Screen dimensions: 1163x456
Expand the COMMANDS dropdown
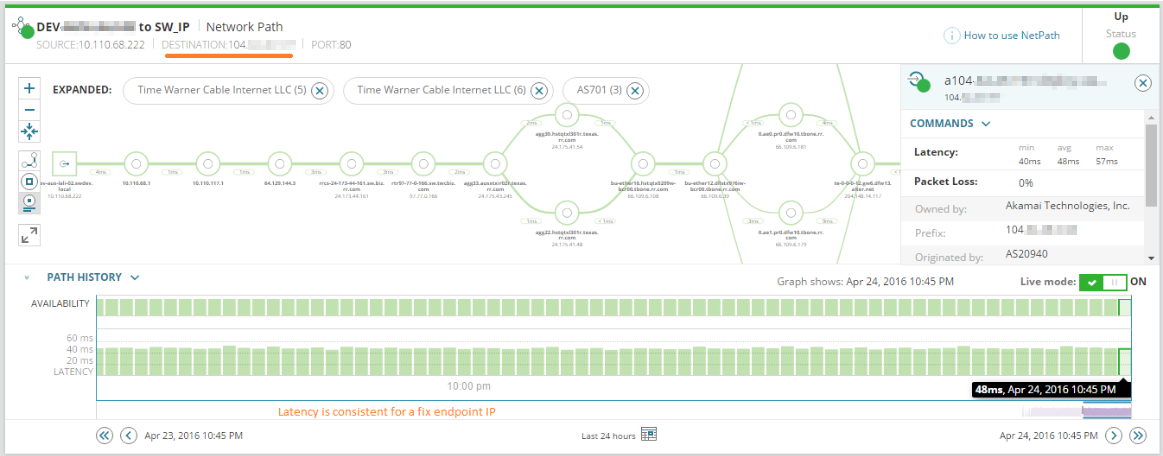click(x=949, y=124)
